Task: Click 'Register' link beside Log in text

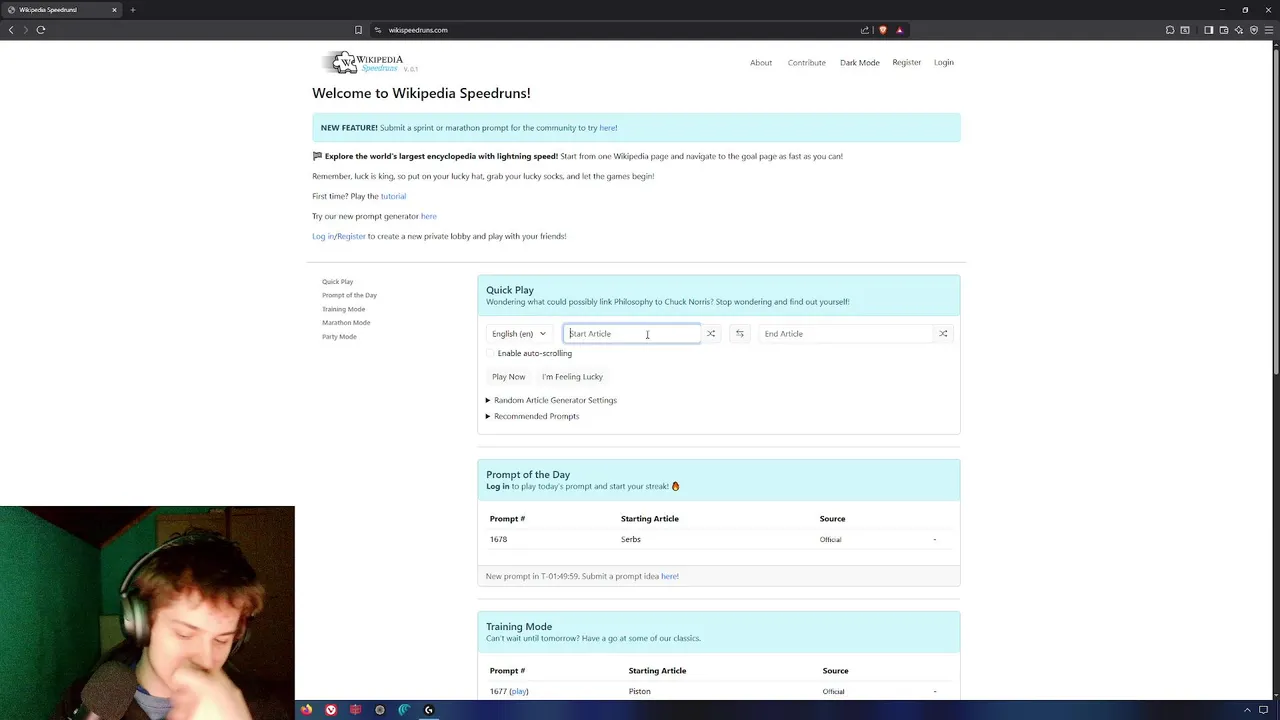Action: pyautogui.click(x=351, y=236)
